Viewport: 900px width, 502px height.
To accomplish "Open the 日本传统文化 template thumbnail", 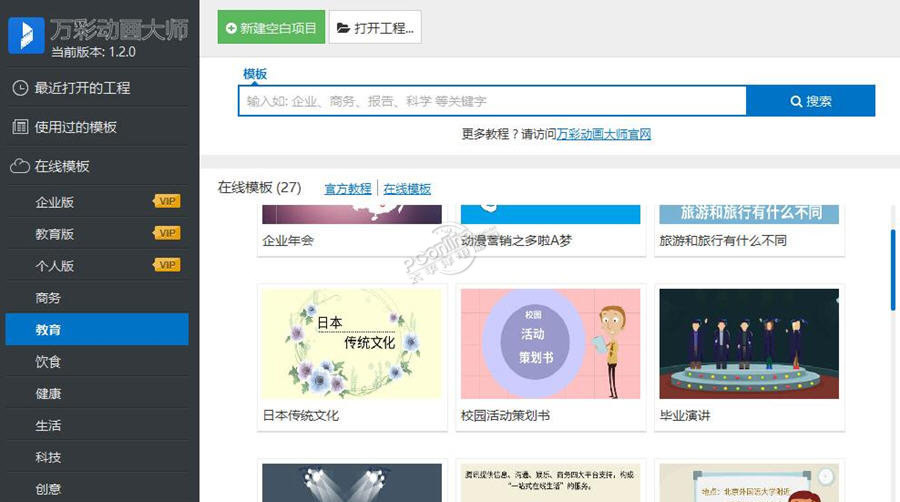I will [352, 344].
